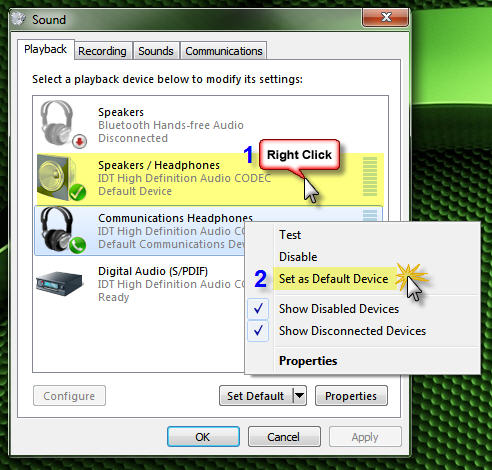Image resolution: width=492 pixels, height=470 pixels.
Task: Toggle Show Disconnected Devices checkmark
Action: coord(258,331)
